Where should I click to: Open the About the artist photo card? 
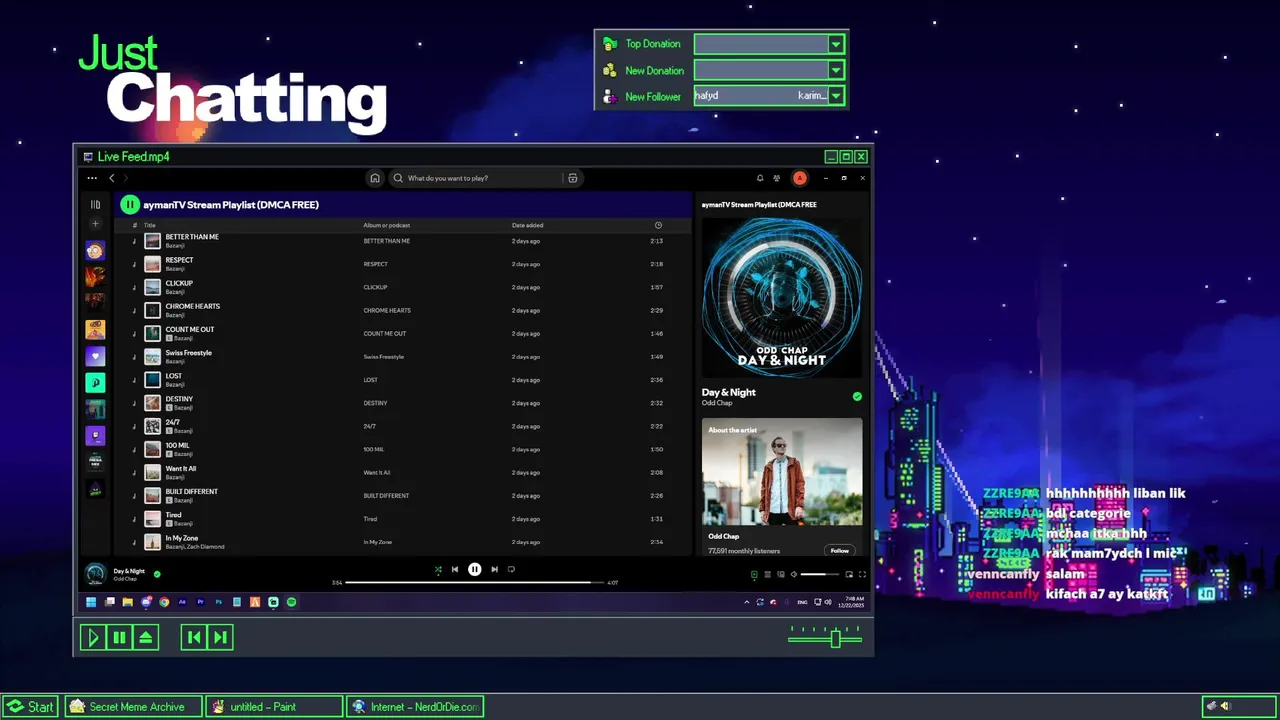coord(782,472)
